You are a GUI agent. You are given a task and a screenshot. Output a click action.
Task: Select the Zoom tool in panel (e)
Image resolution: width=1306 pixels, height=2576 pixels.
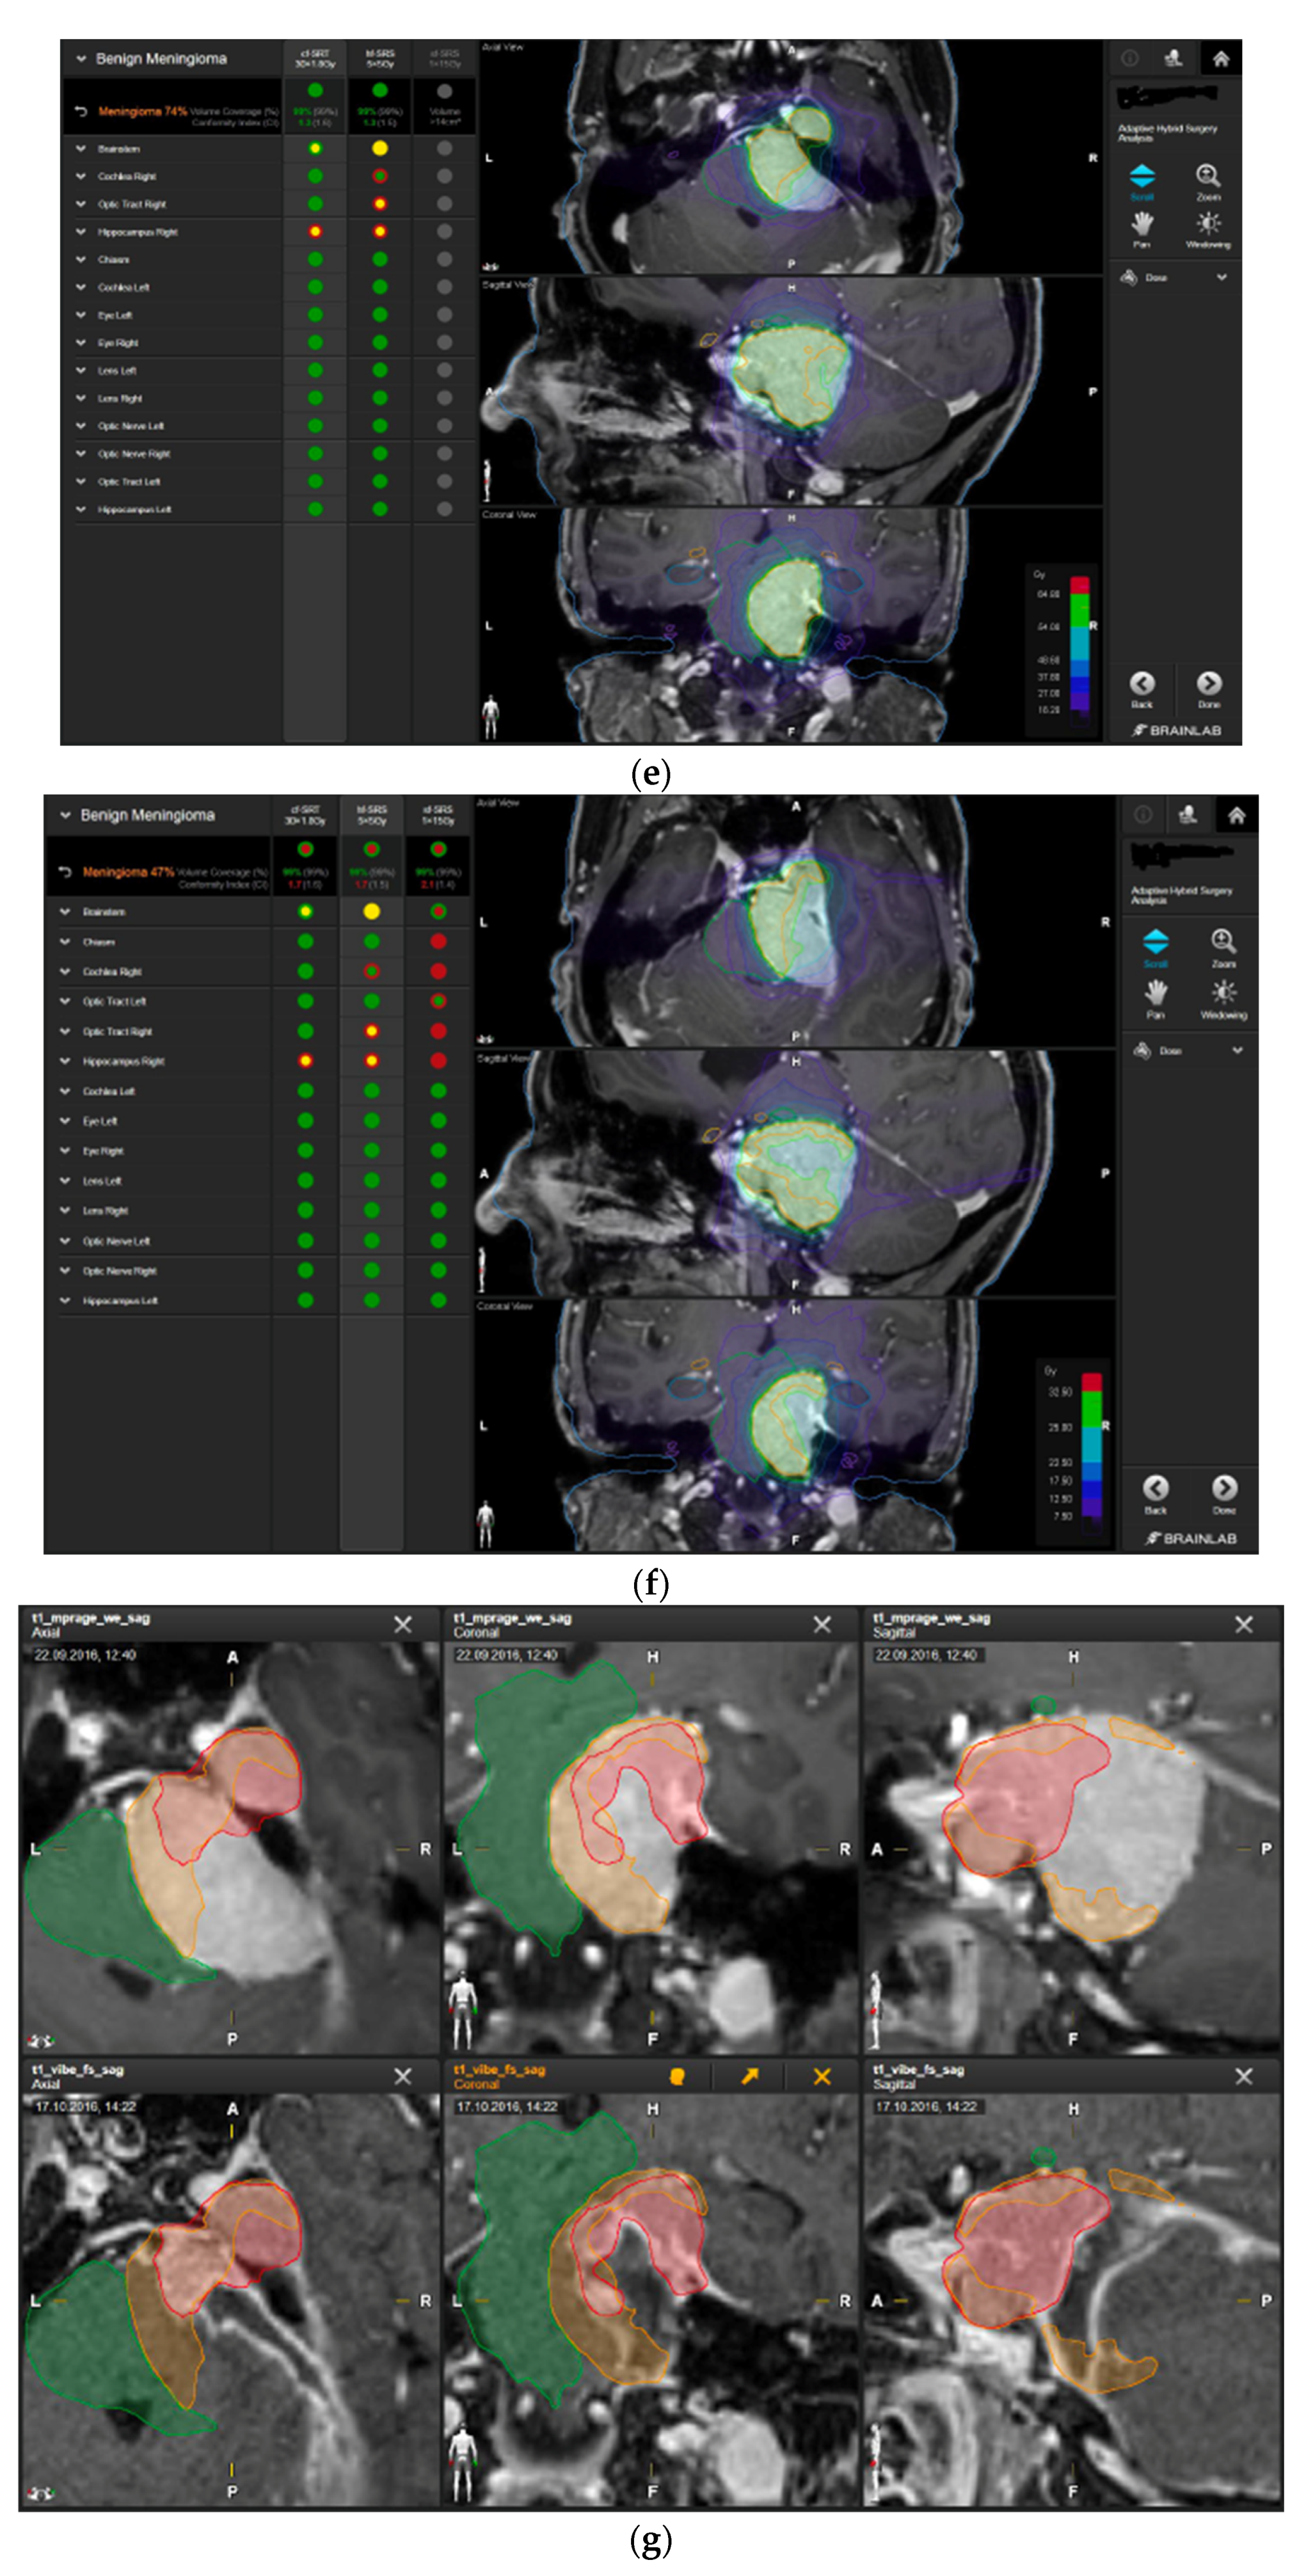point(1207,177)
